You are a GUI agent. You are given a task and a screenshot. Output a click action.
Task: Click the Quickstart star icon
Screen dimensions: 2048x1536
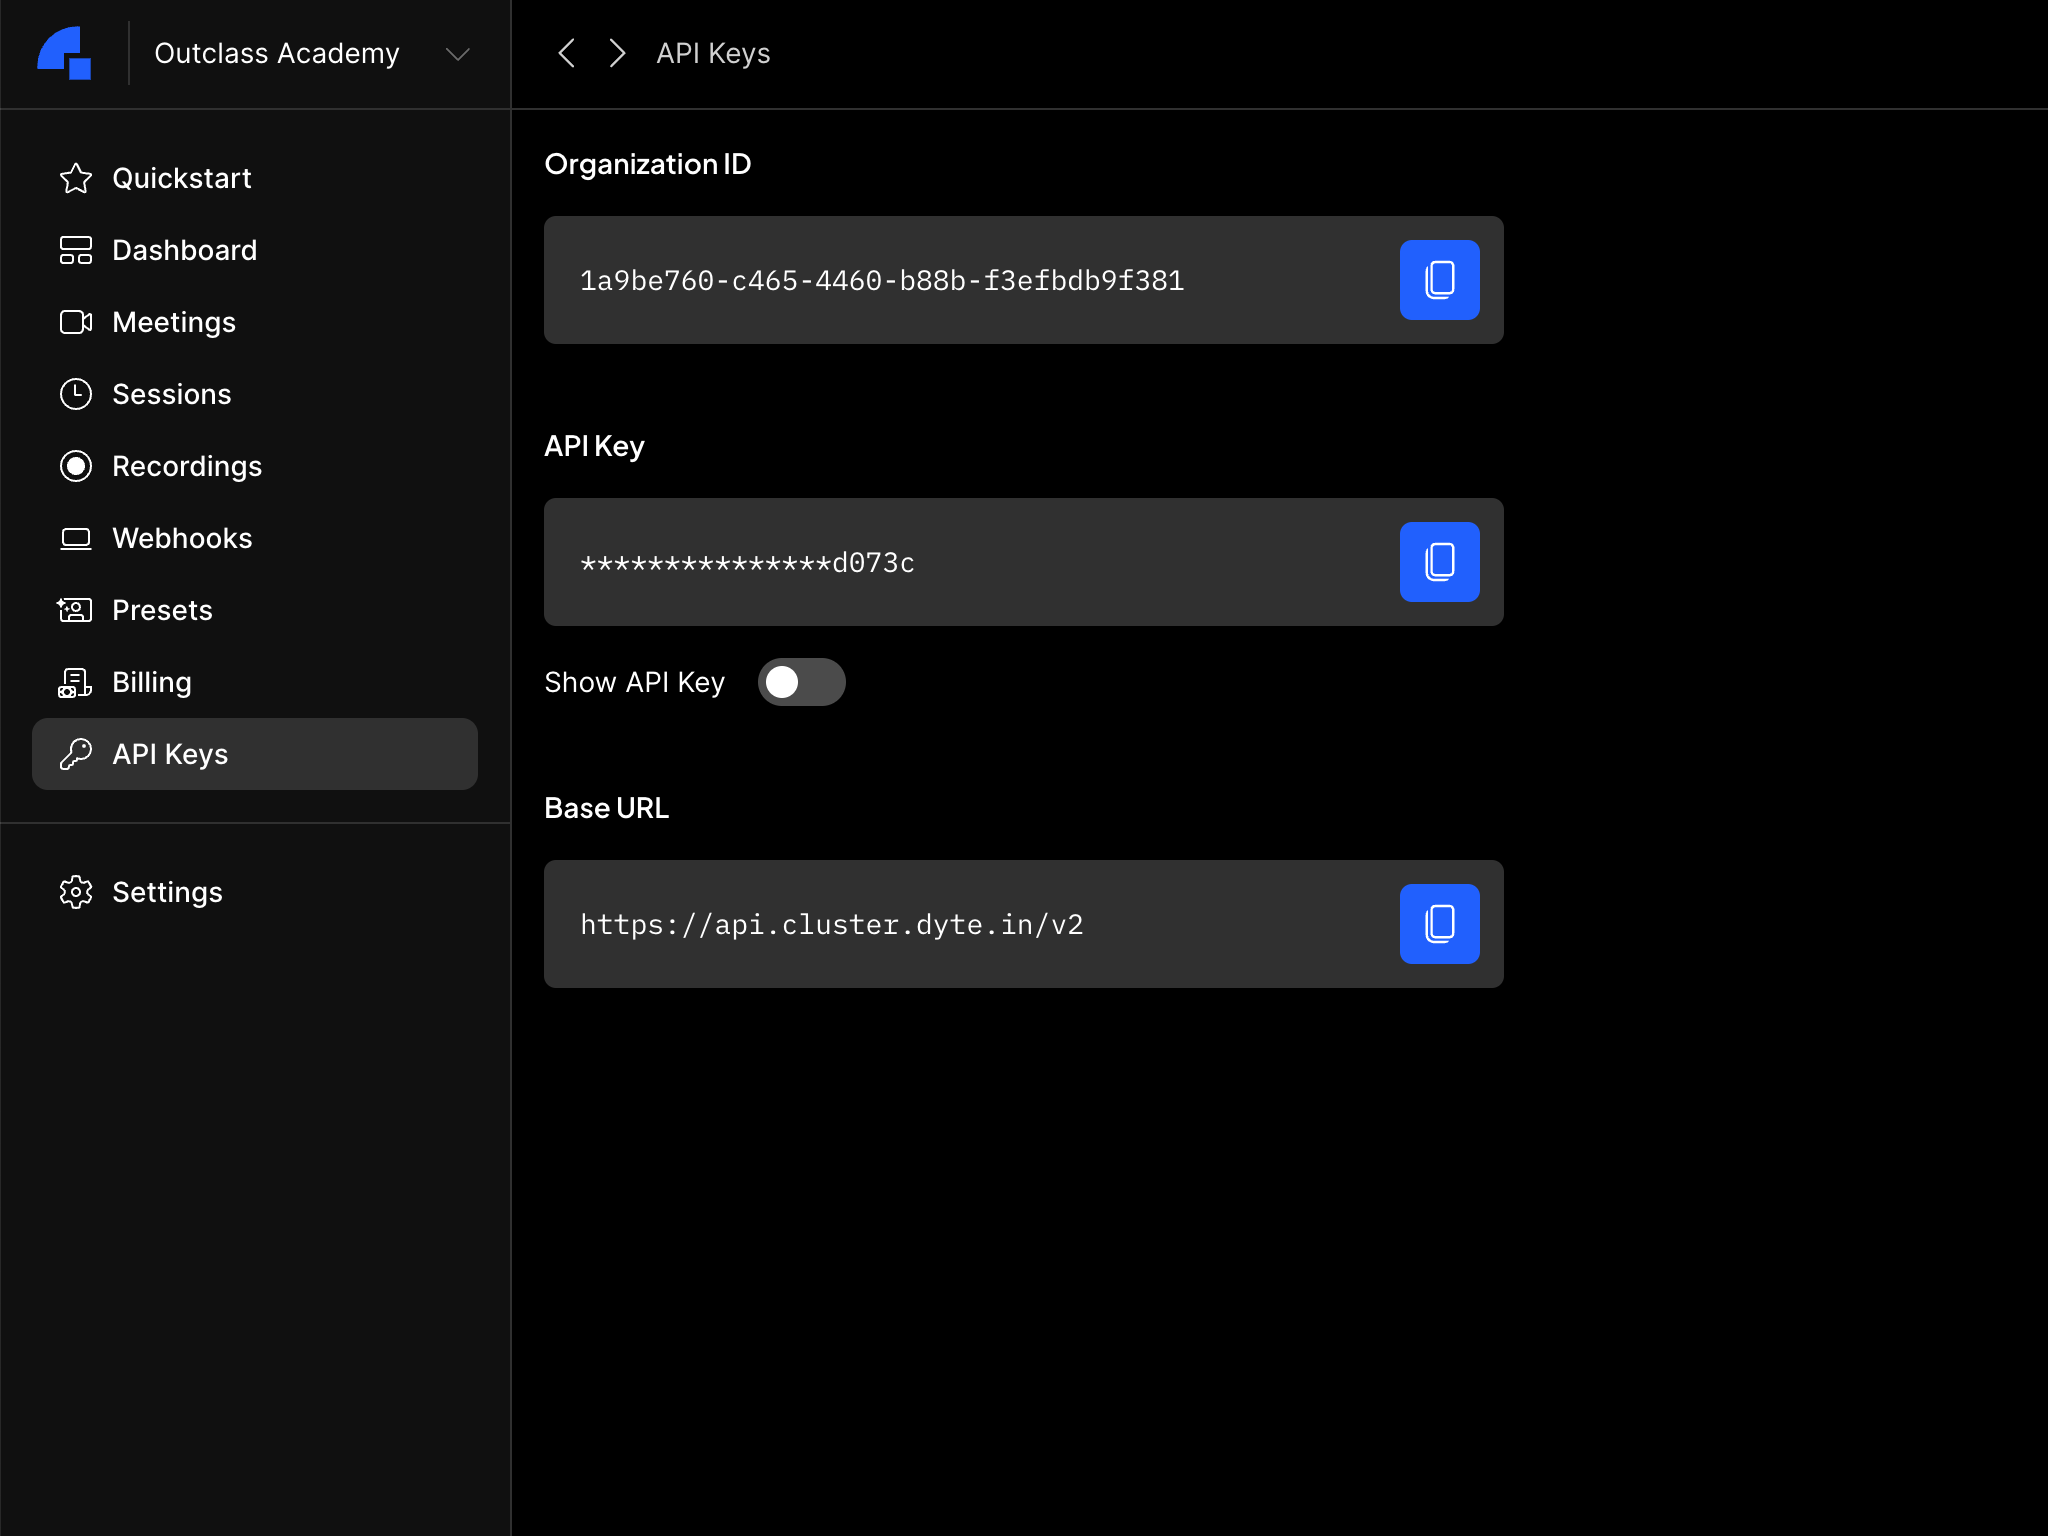76,178
